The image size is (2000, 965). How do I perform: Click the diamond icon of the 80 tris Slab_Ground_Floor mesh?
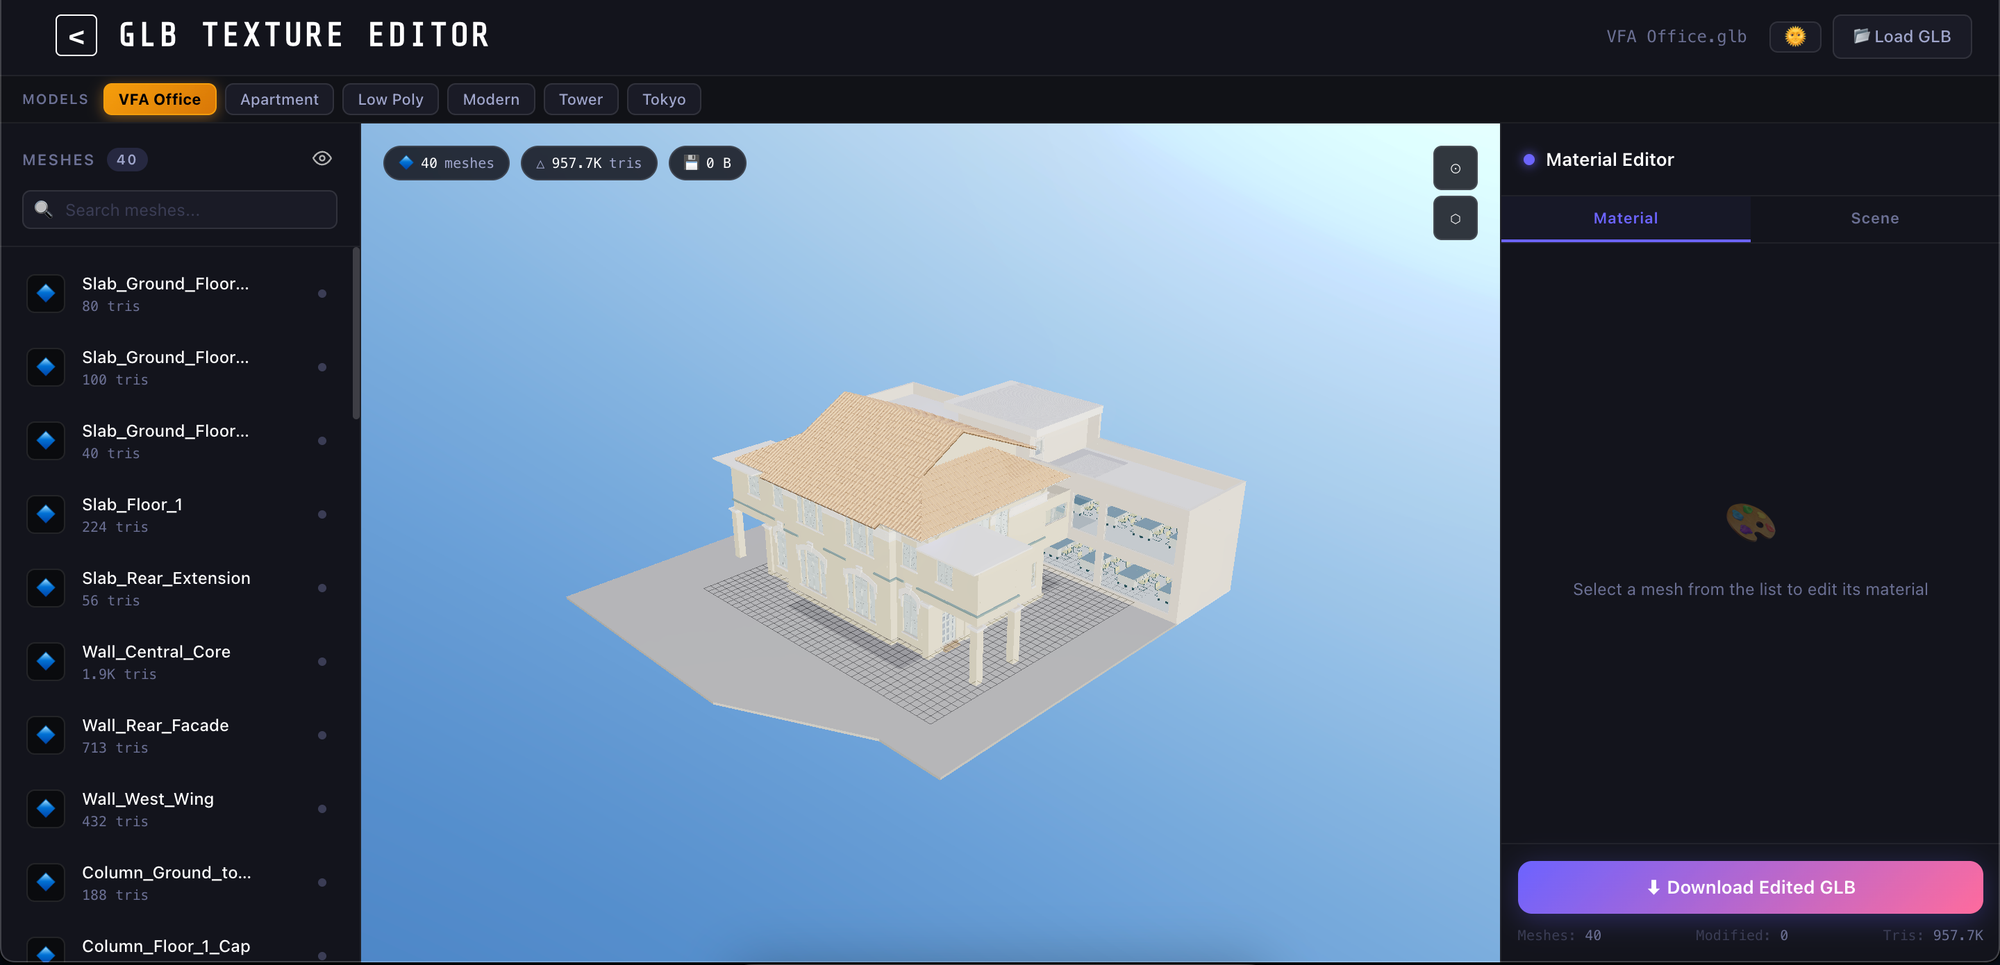click(45, 294)
